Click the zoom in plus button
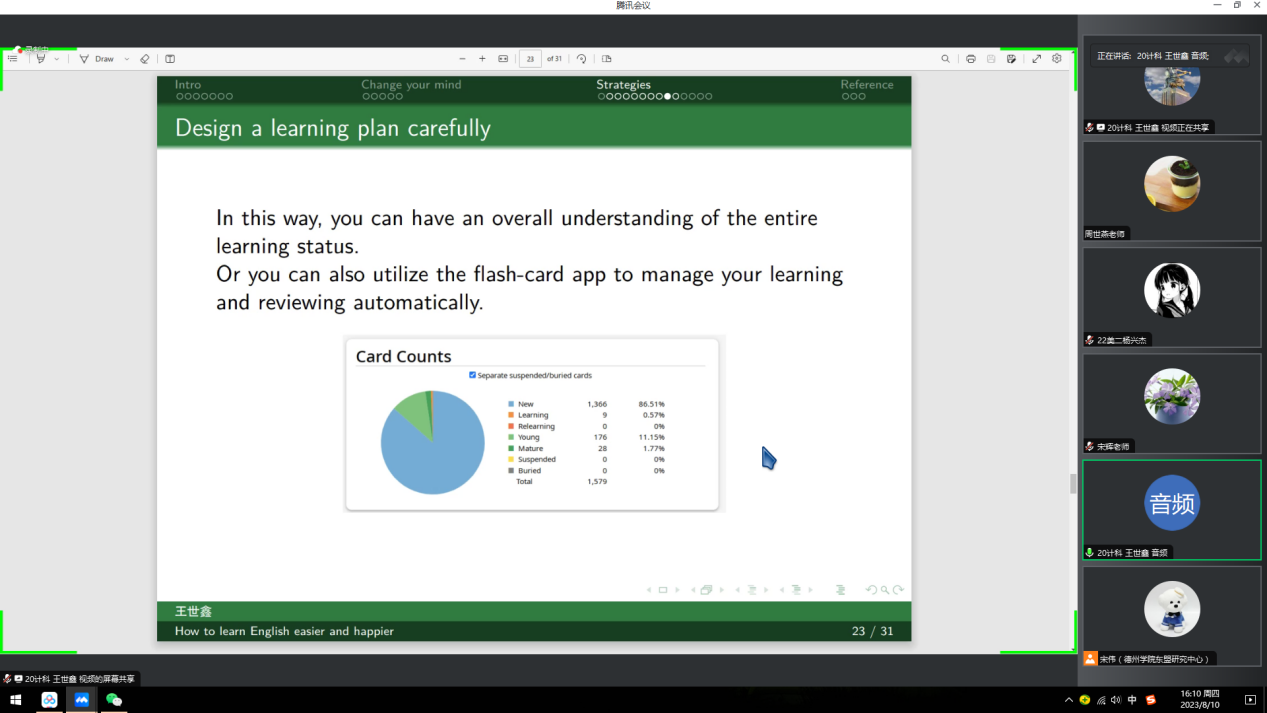The width and height of the screenshot is (1267, 713). pos(482,59)
